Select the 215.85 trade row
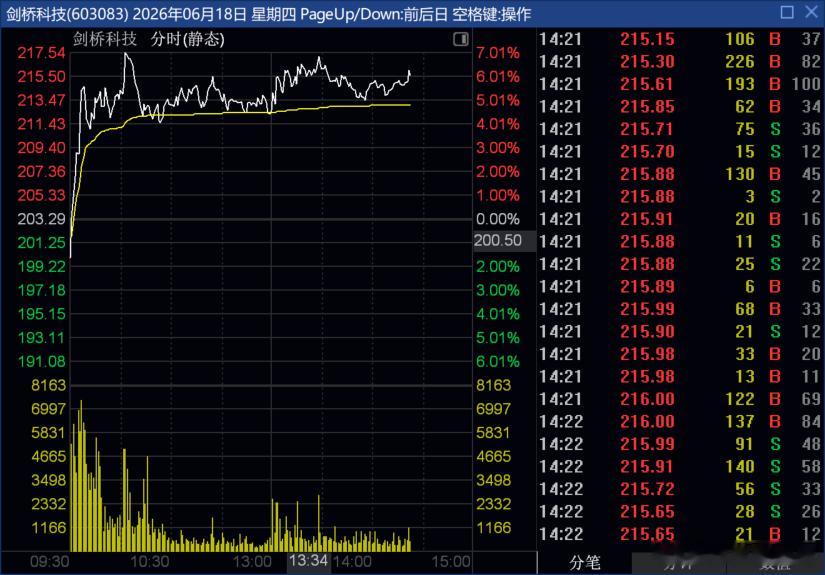The height and width of the screenshot is (575, 825). pyautogui.click(x=679, y=107)
